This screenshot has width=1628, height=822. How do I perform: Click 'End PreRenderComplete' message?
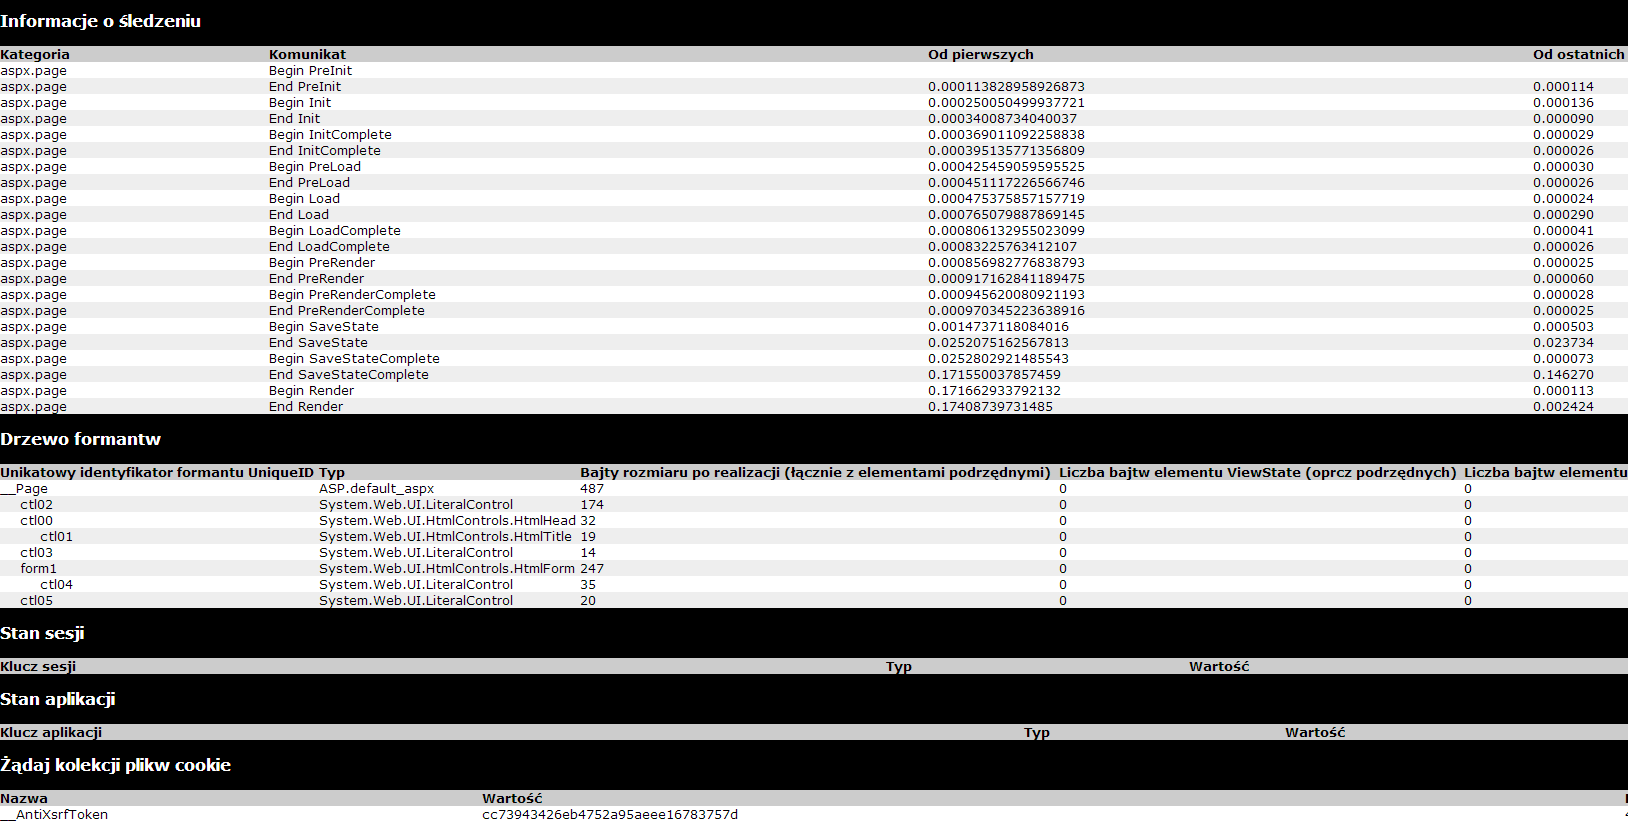347,311
